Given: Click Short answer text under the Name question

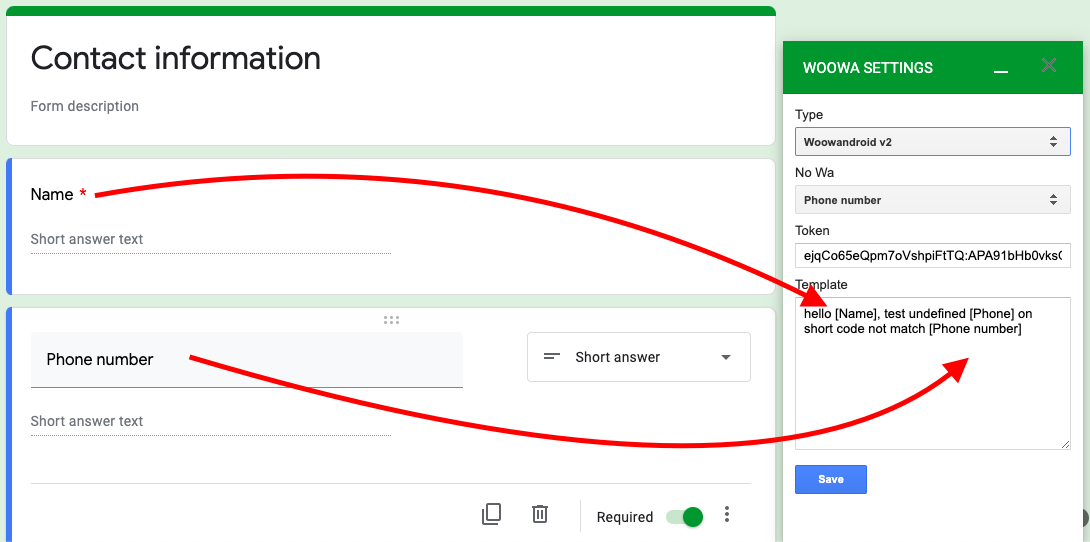Looking at the screenshot, I should (x=87, y=239).
